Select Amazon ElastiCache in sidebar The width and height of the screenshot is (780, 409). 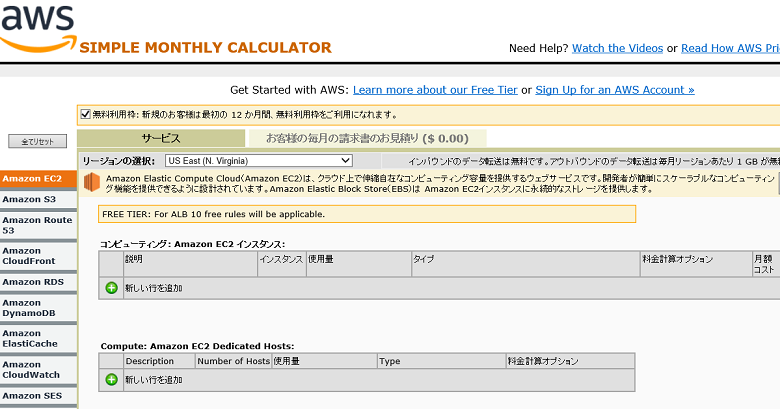pos(38,339)
